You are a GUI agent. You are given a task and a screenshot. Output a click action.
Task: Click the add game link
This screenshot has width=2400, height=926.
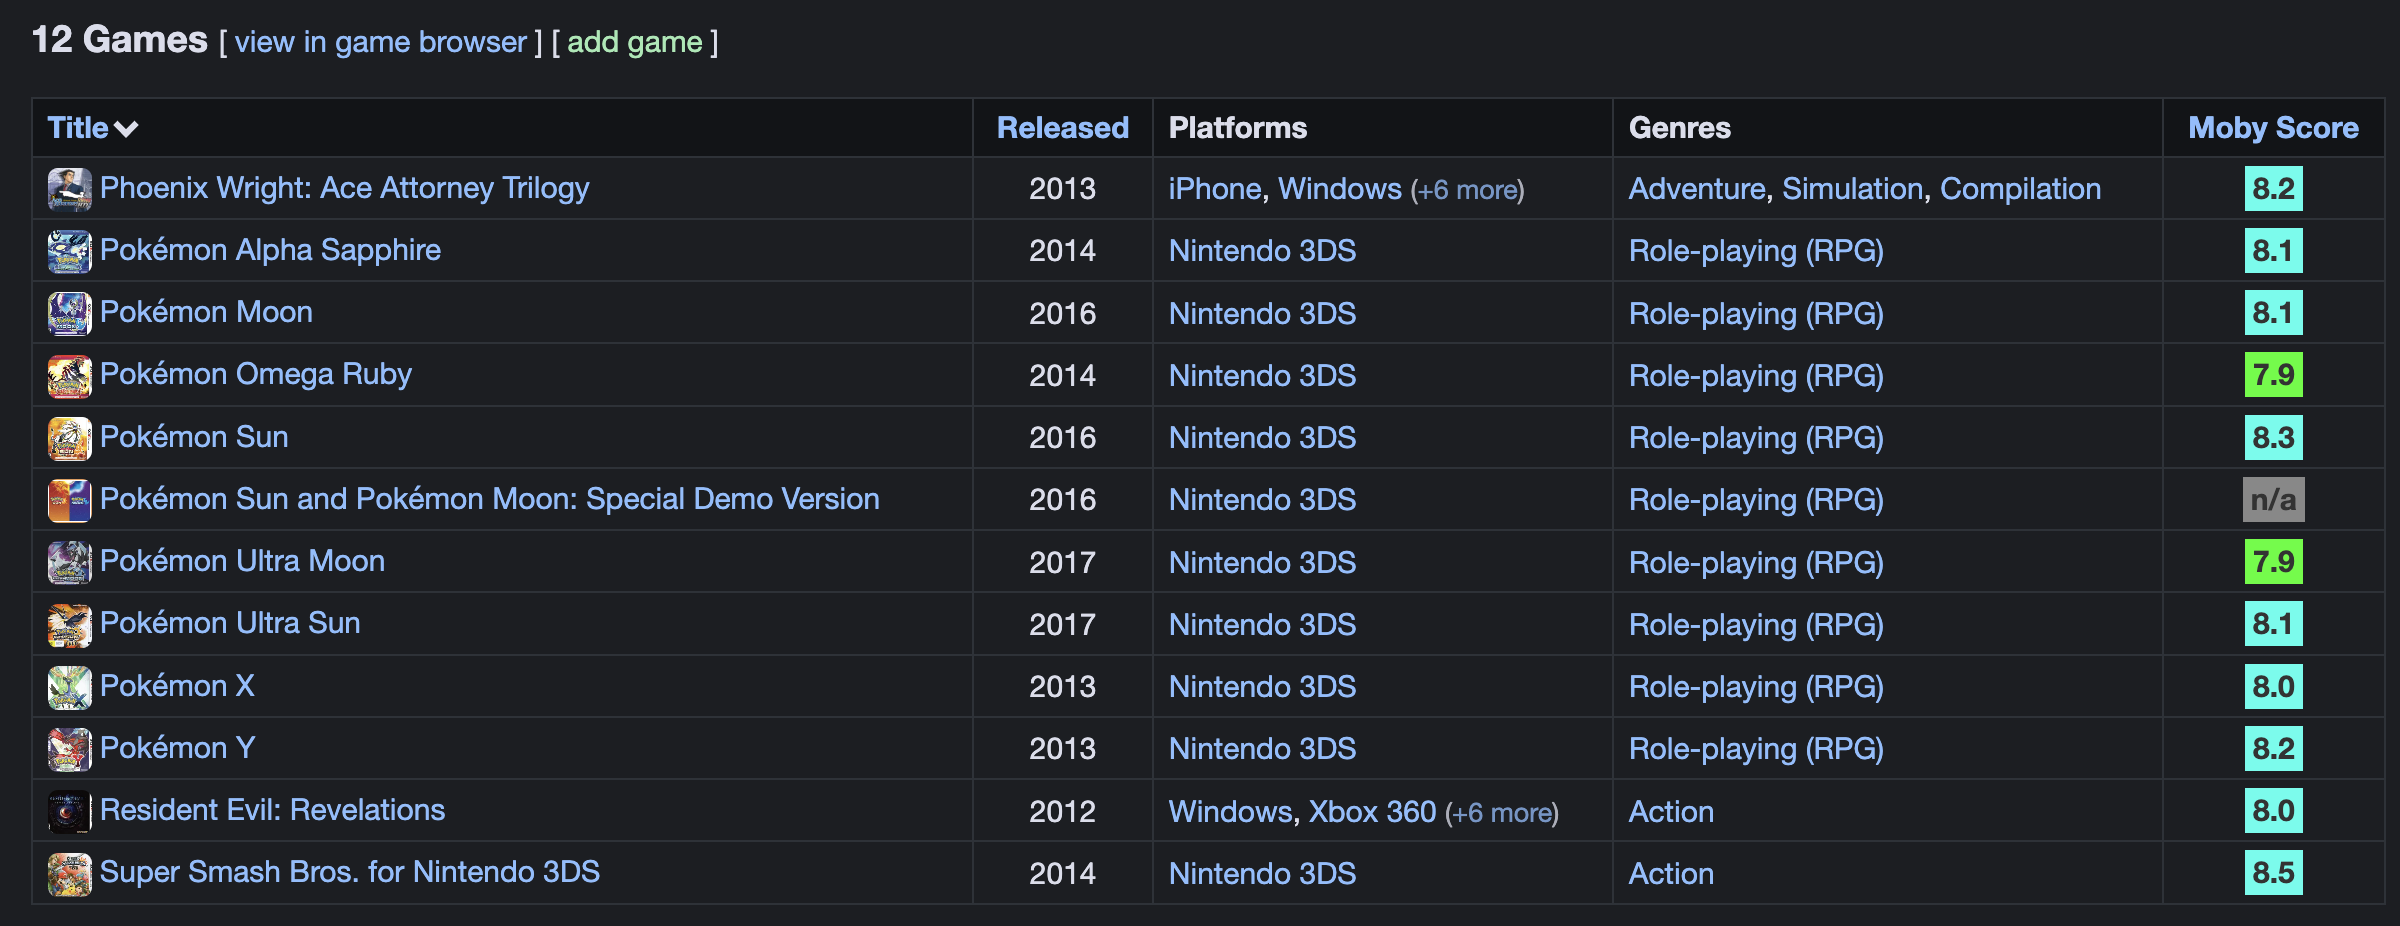click(x=635, y=42)
